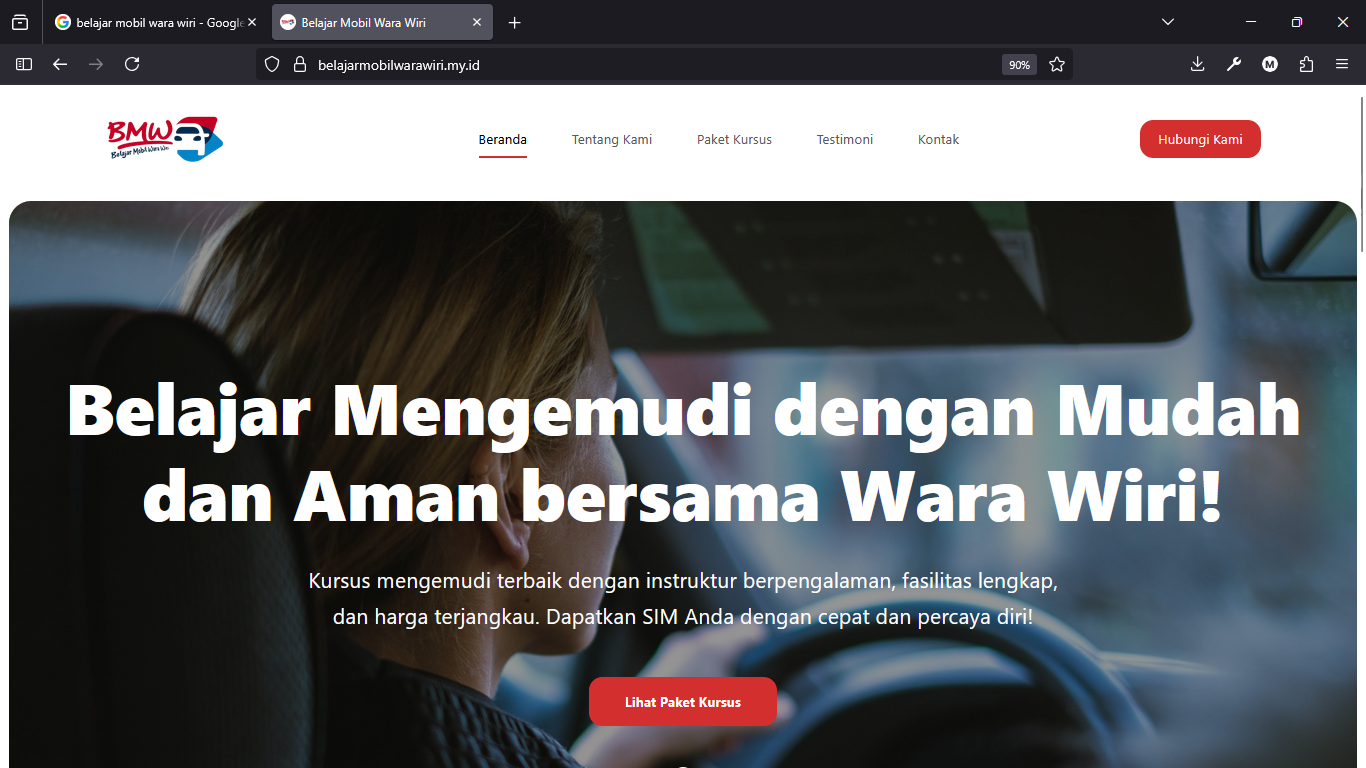Open the all-tabs list chevron
Image resolution: width=1366 pixels, height=768 pixels.
coord(1167,21)
